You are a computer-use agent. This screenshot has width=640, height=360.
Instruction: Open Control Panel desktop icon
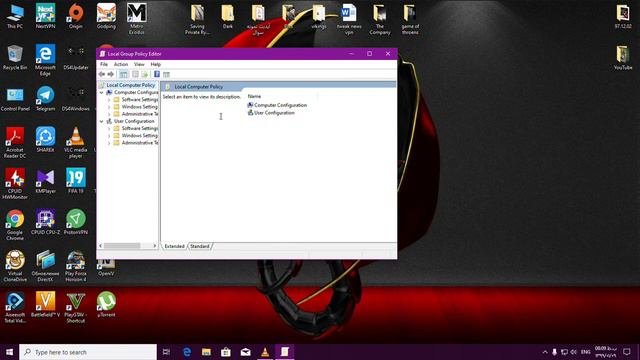[x=15, y=99]
